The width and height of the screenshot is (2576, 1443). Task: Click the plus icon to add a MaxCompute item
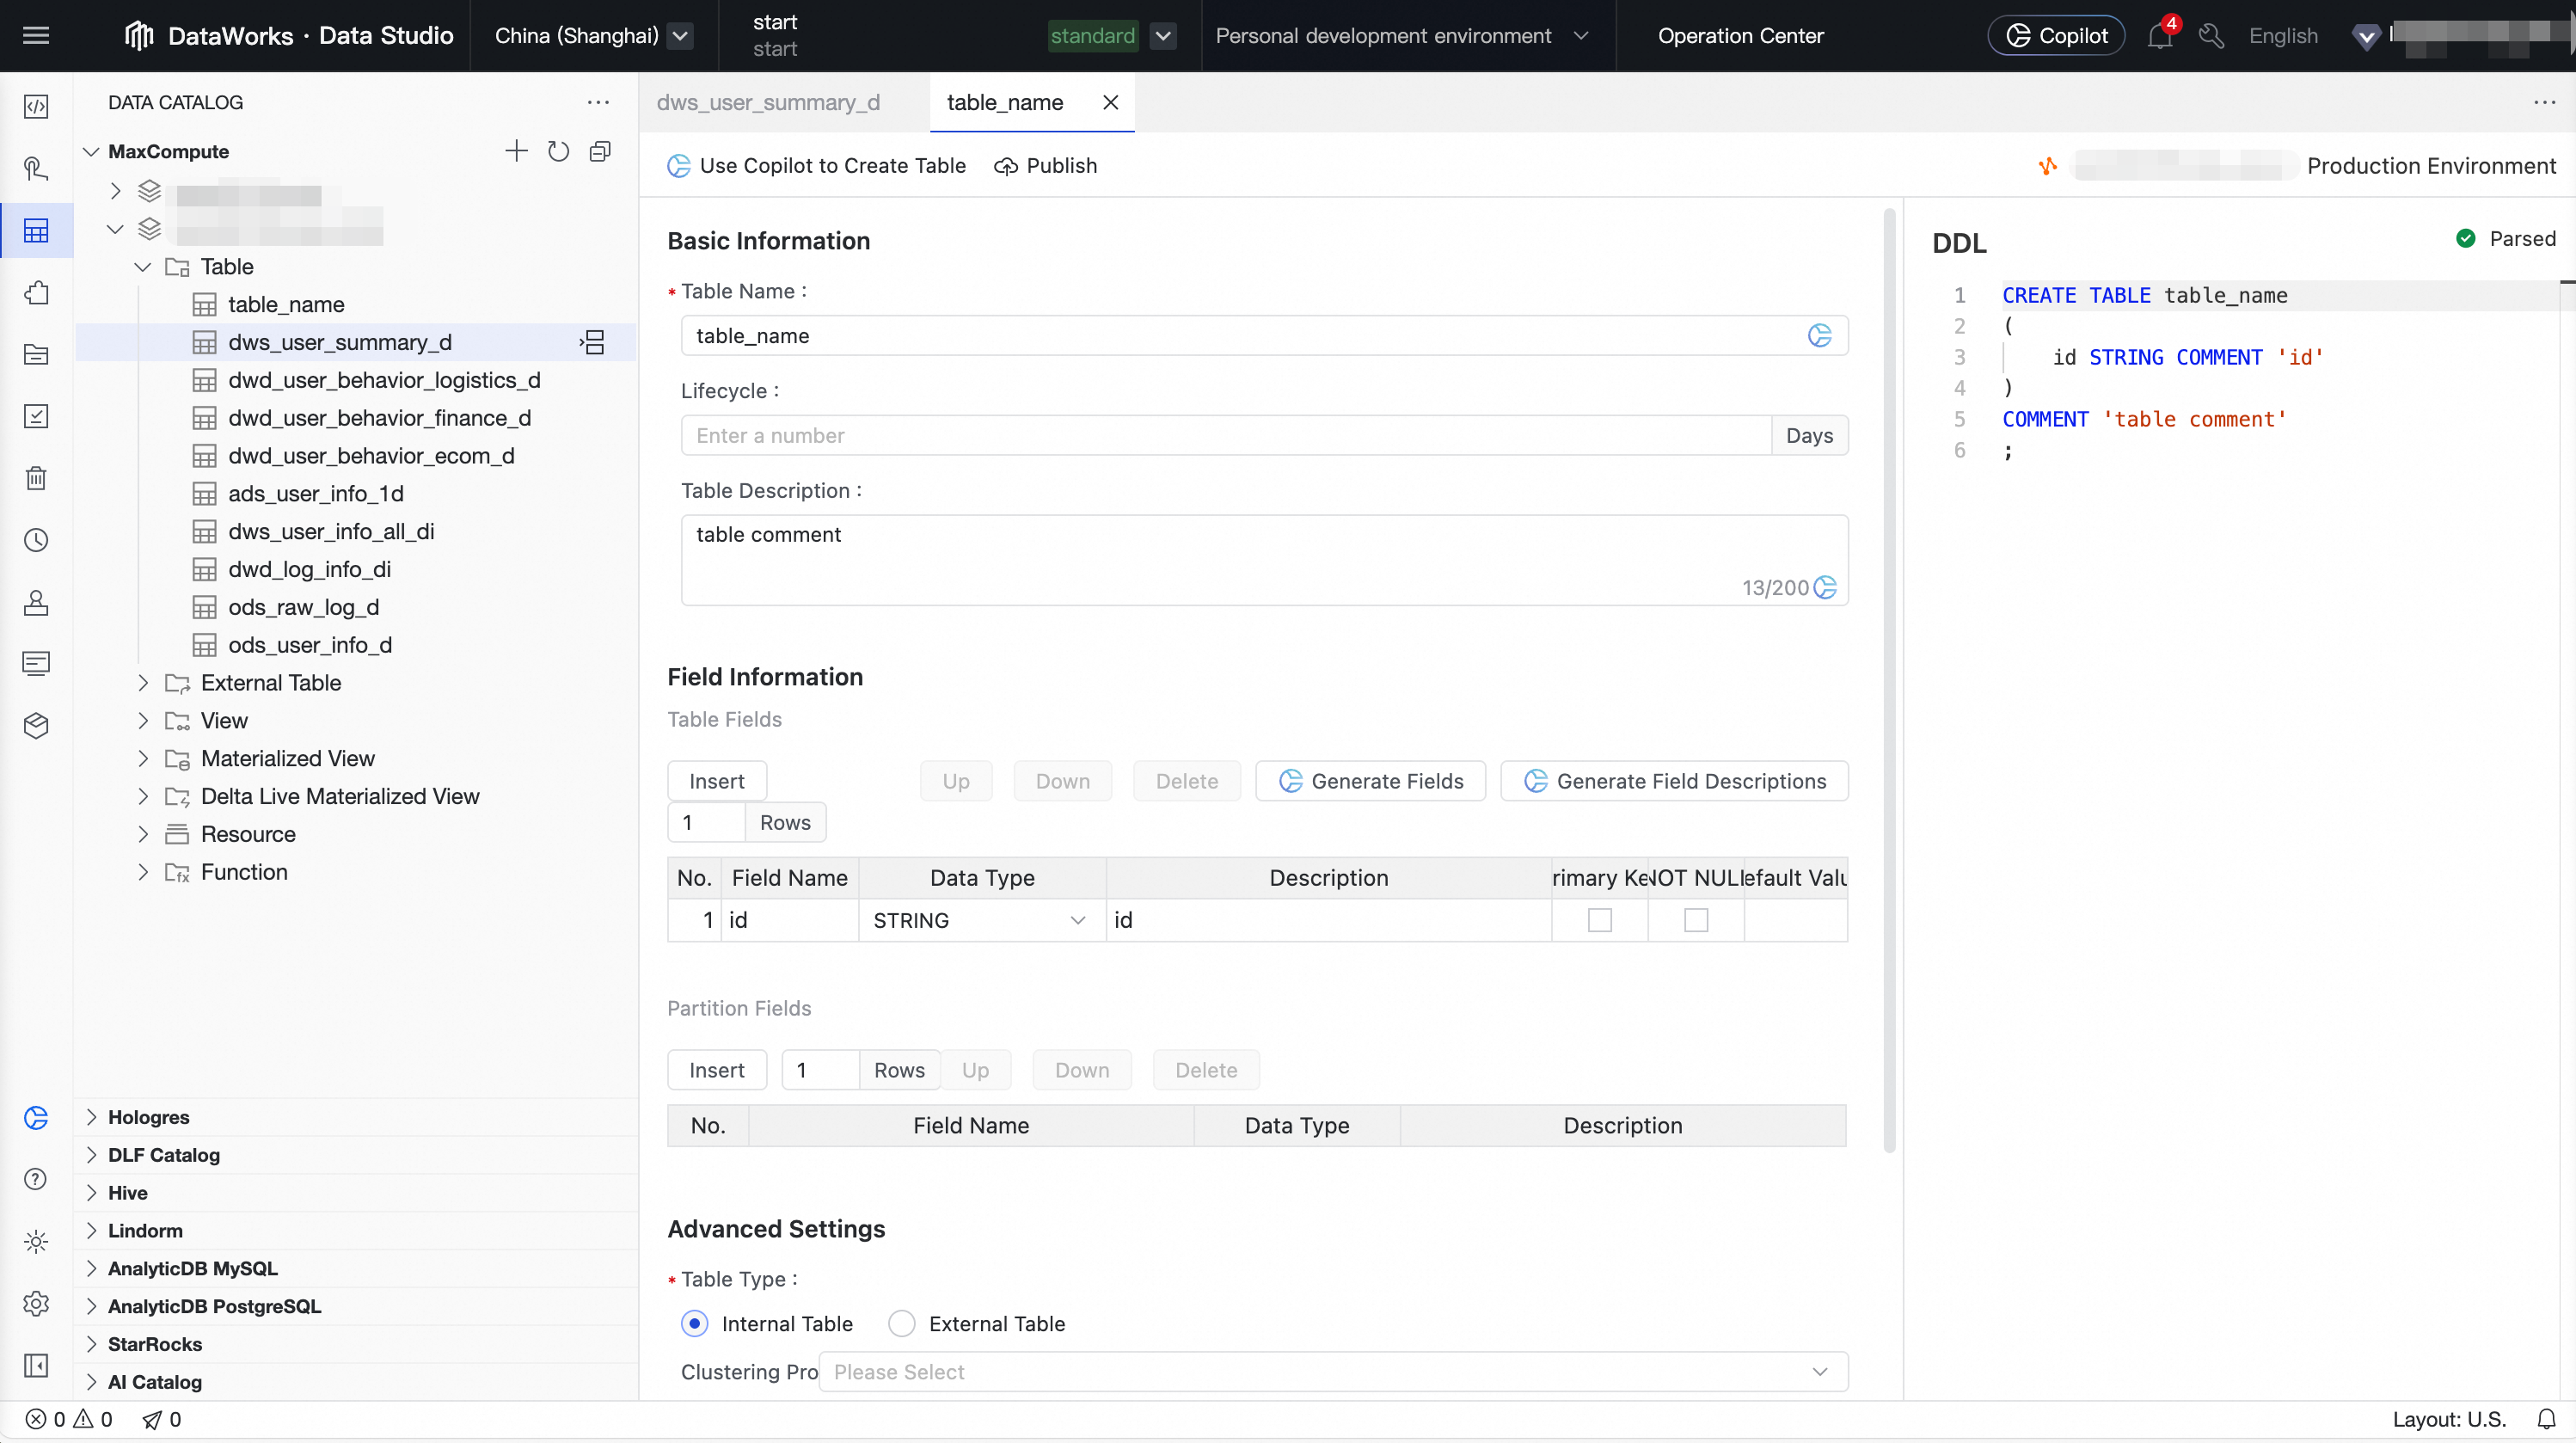(516, 151)
